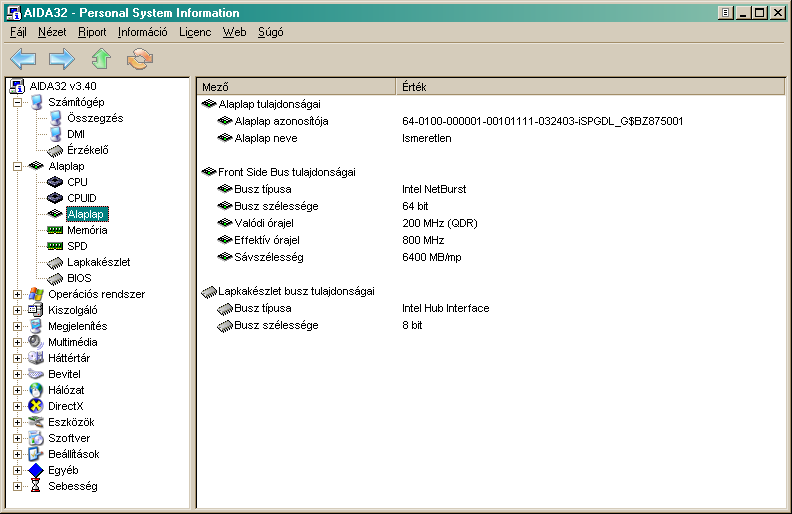792x514 pixels.
Task: Click the Hálózat network globe icon
Action: [x=36, y=390]
